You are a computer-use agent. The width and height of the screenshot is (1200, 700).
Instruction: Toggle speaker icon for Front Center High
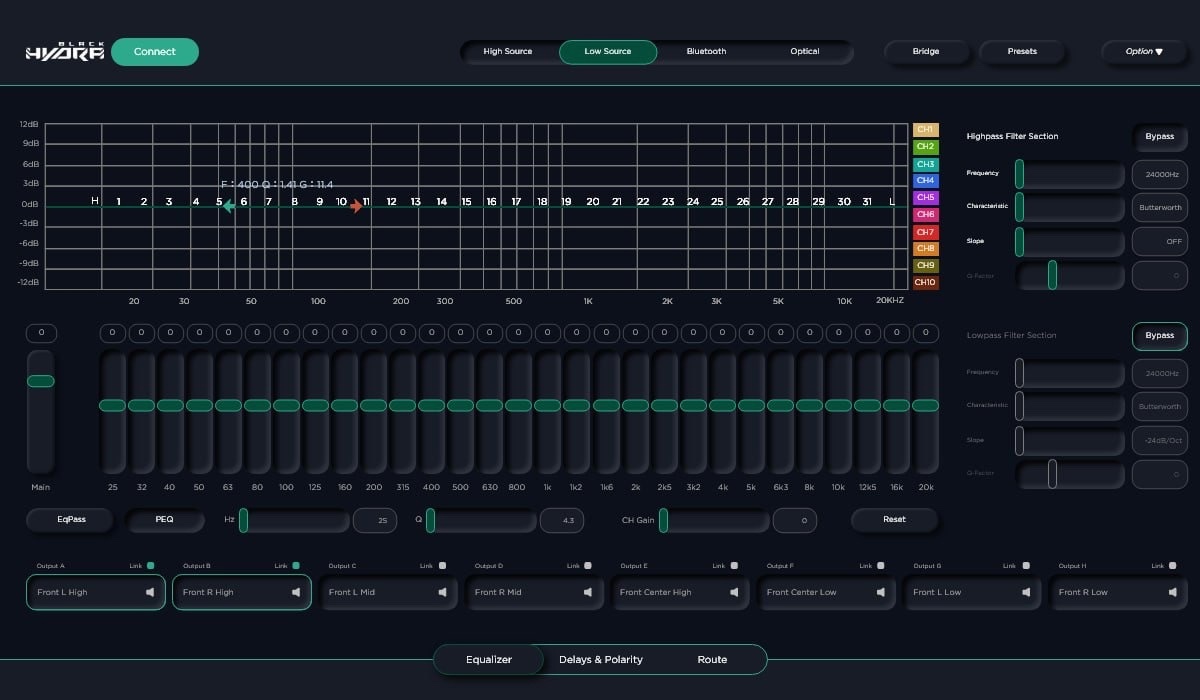point(734,592)
